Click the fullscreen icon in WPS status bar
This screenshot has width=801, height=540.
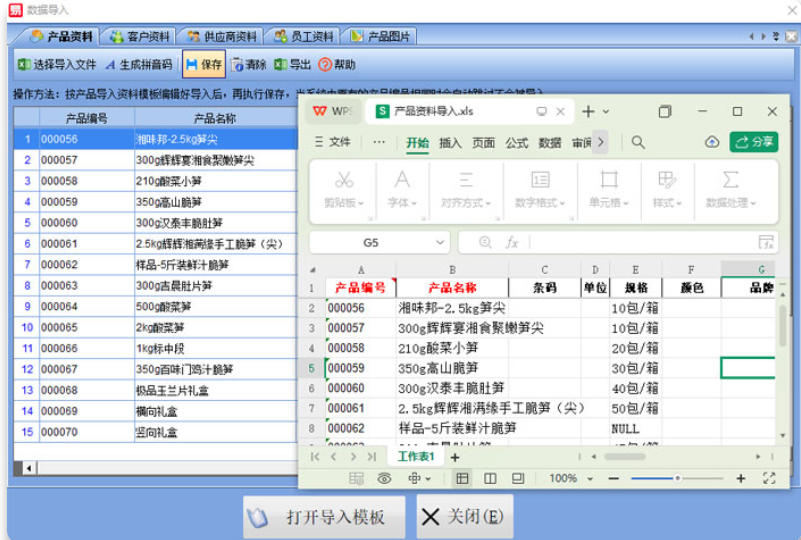point(769,478)
